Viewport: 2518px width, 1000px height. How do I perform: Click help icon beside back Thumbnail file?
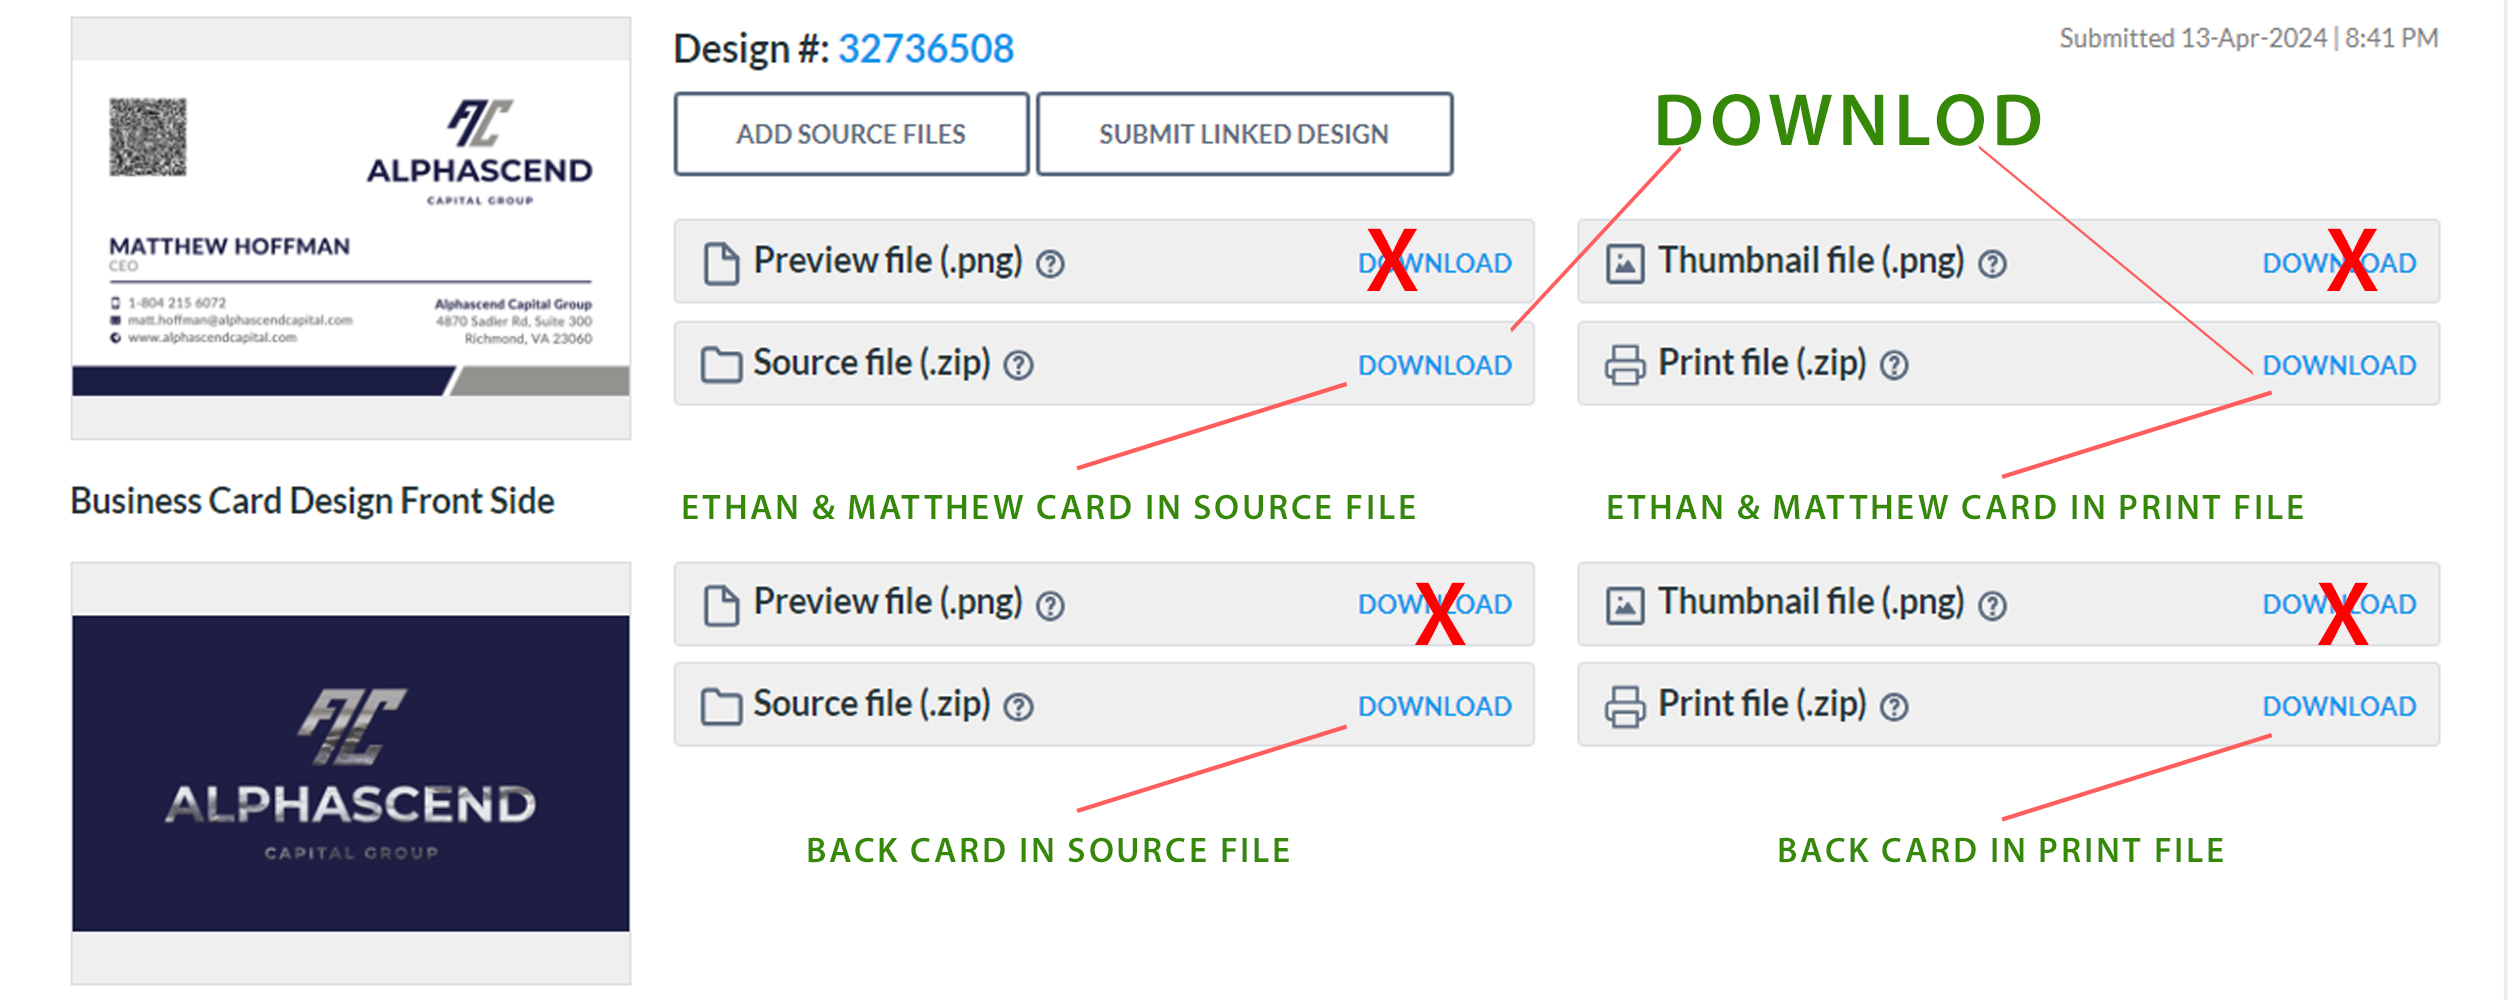[x=1993, y=606]
